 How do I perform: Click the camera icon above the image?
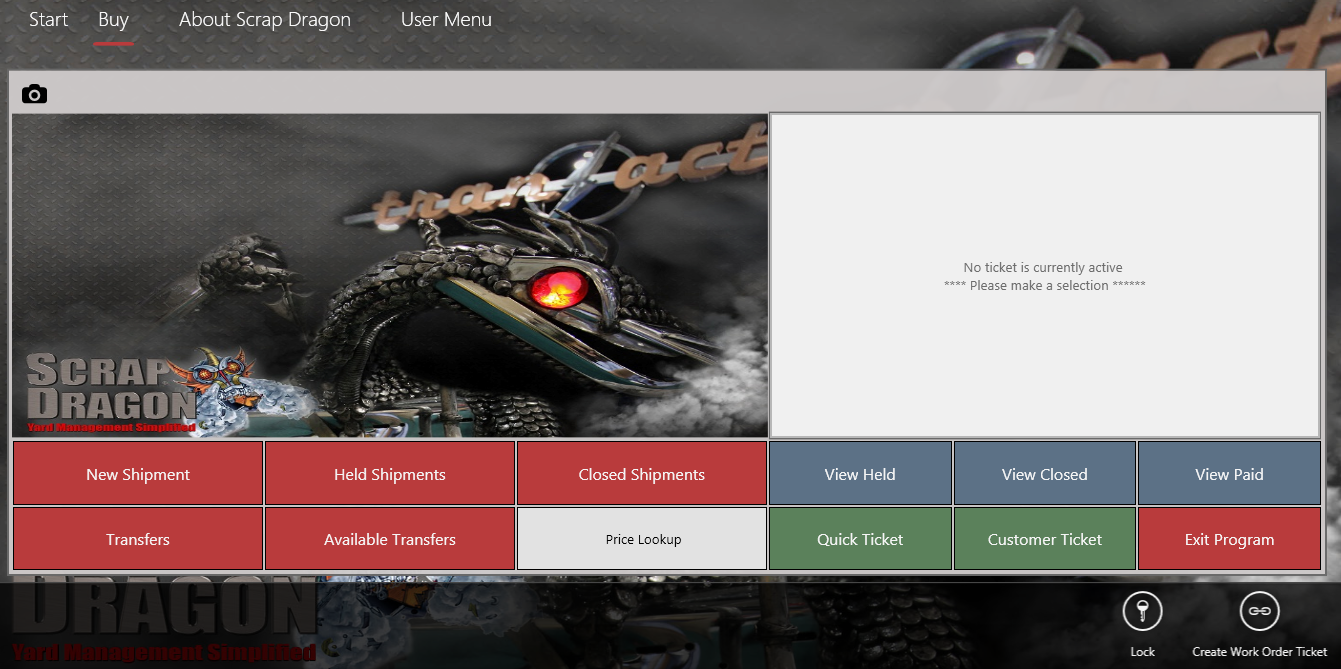[34, 94]
